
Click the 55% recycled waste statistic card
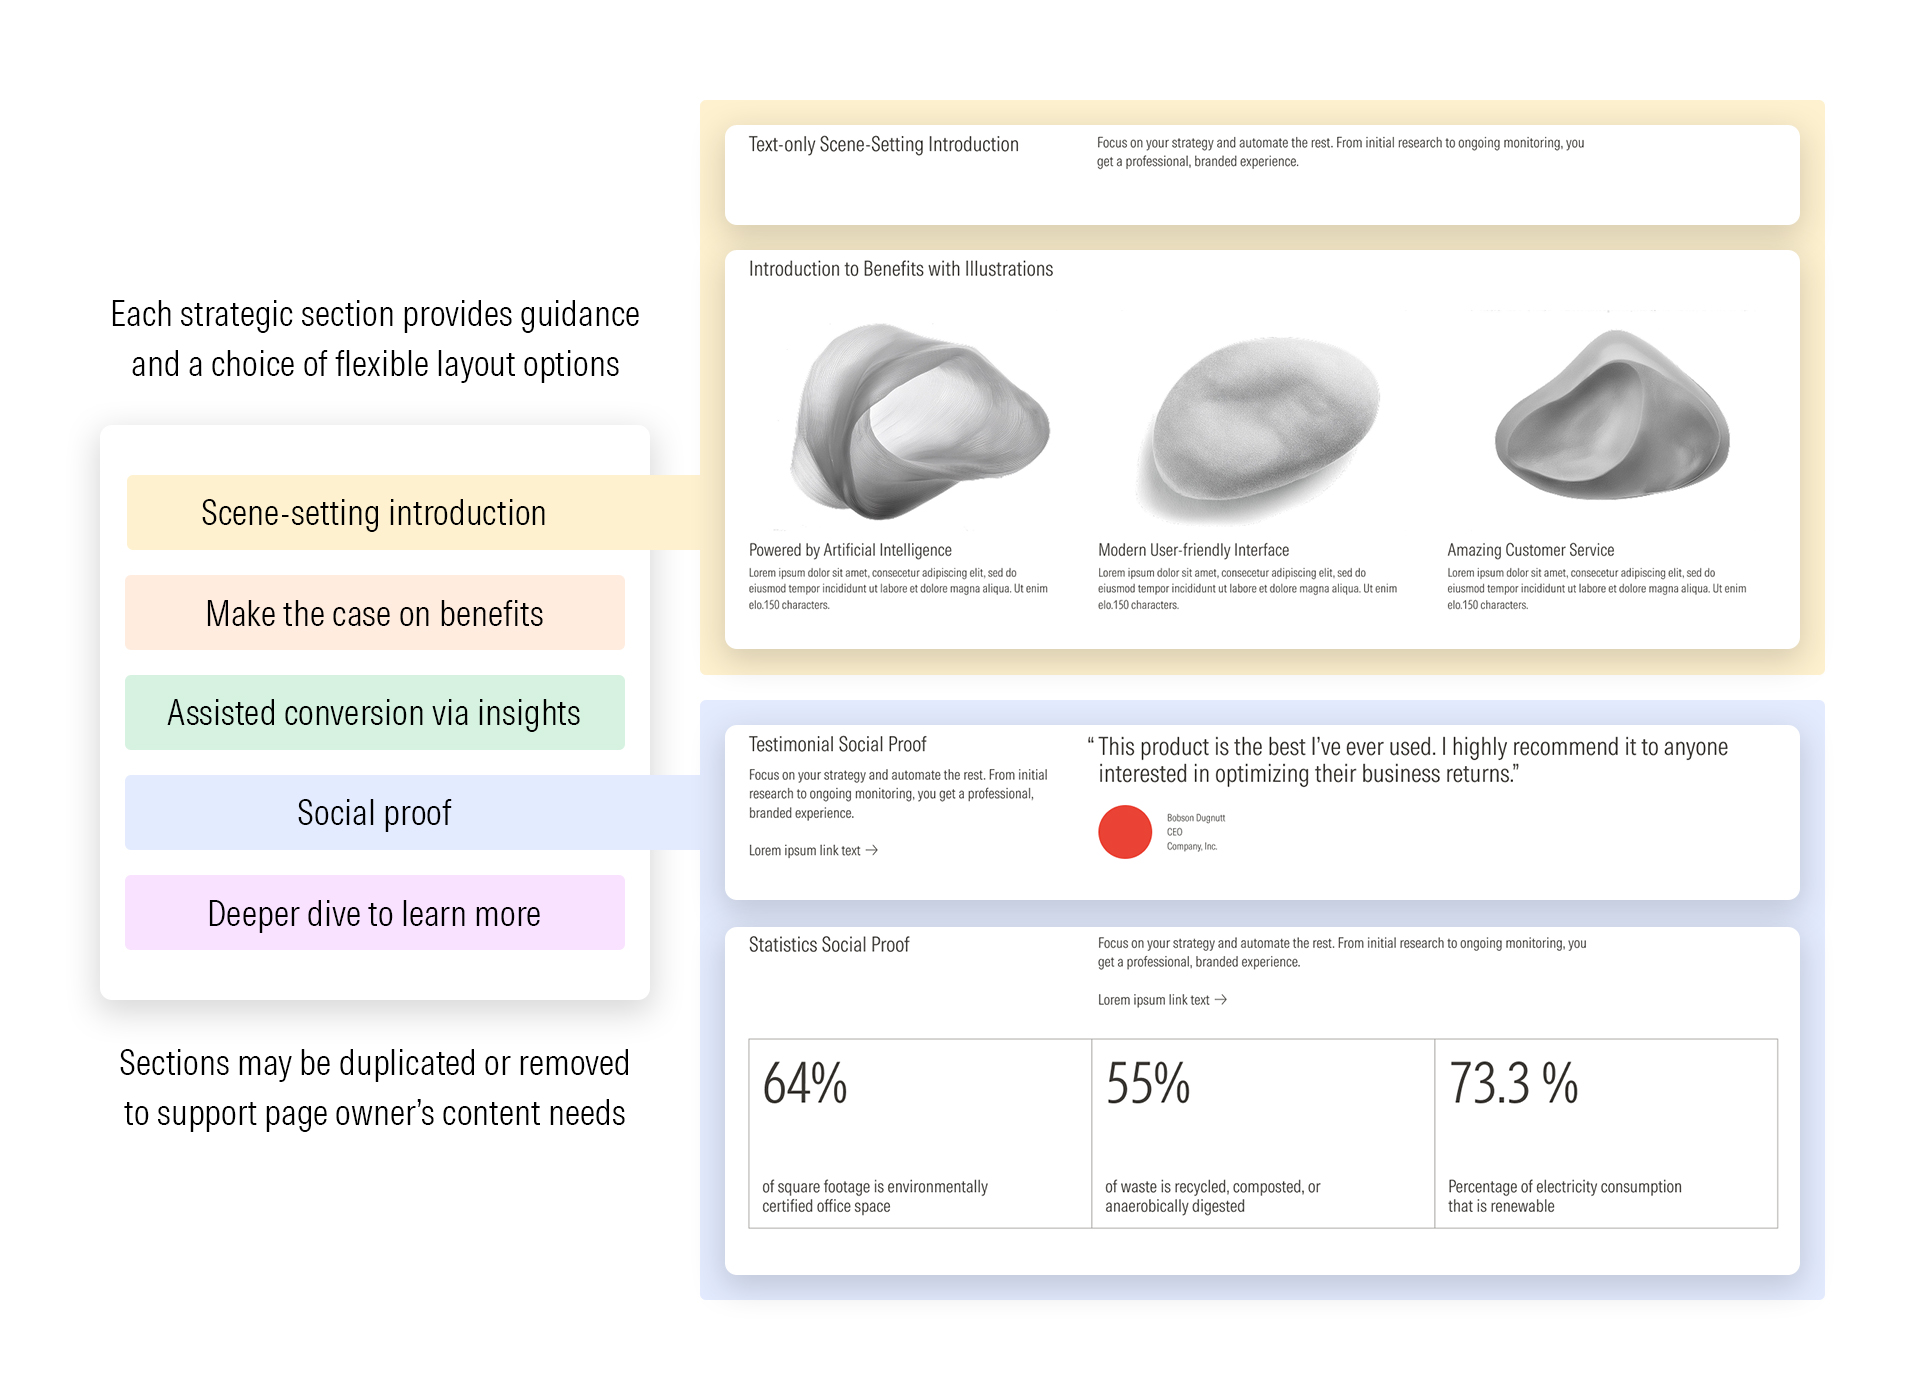(x=1262, y=1133)
